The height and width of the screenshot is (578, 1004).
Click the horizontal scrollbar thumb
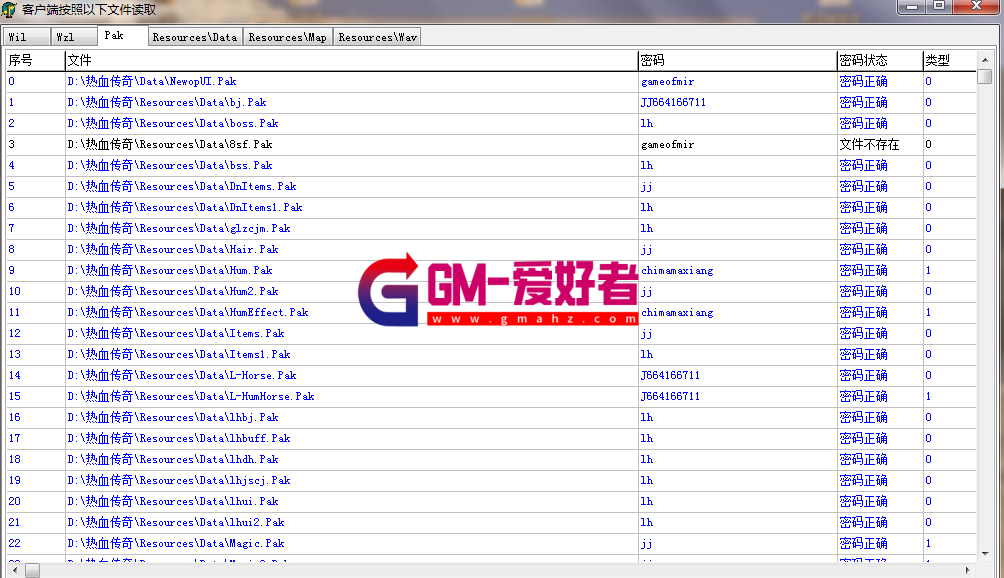click(x=32, y=570)
